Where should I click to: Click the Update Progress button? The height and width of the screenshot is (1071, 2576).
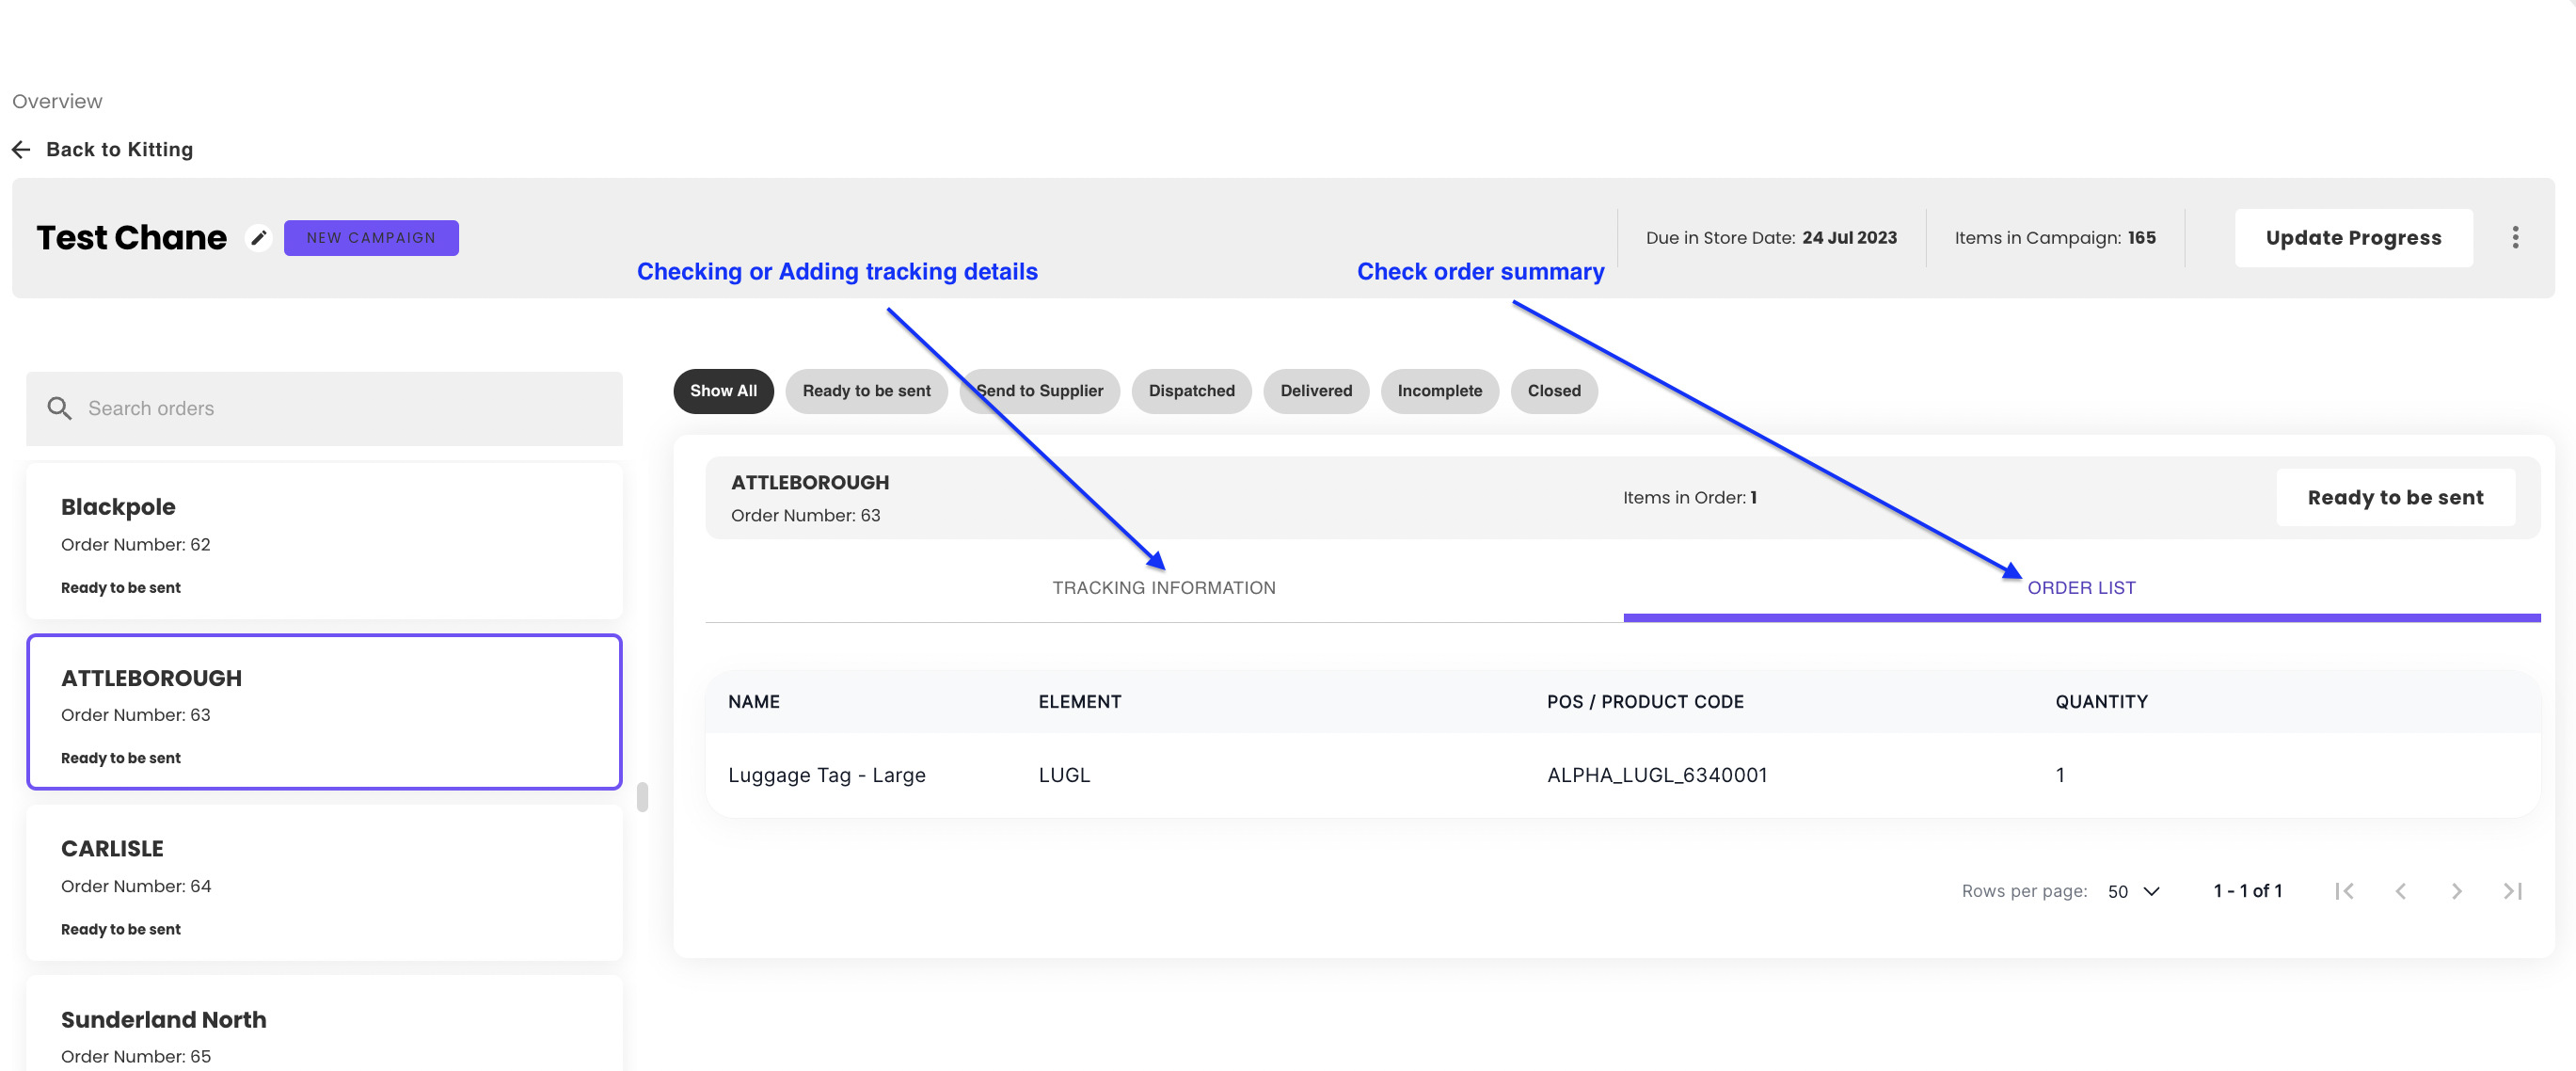tap(2352, 238)
